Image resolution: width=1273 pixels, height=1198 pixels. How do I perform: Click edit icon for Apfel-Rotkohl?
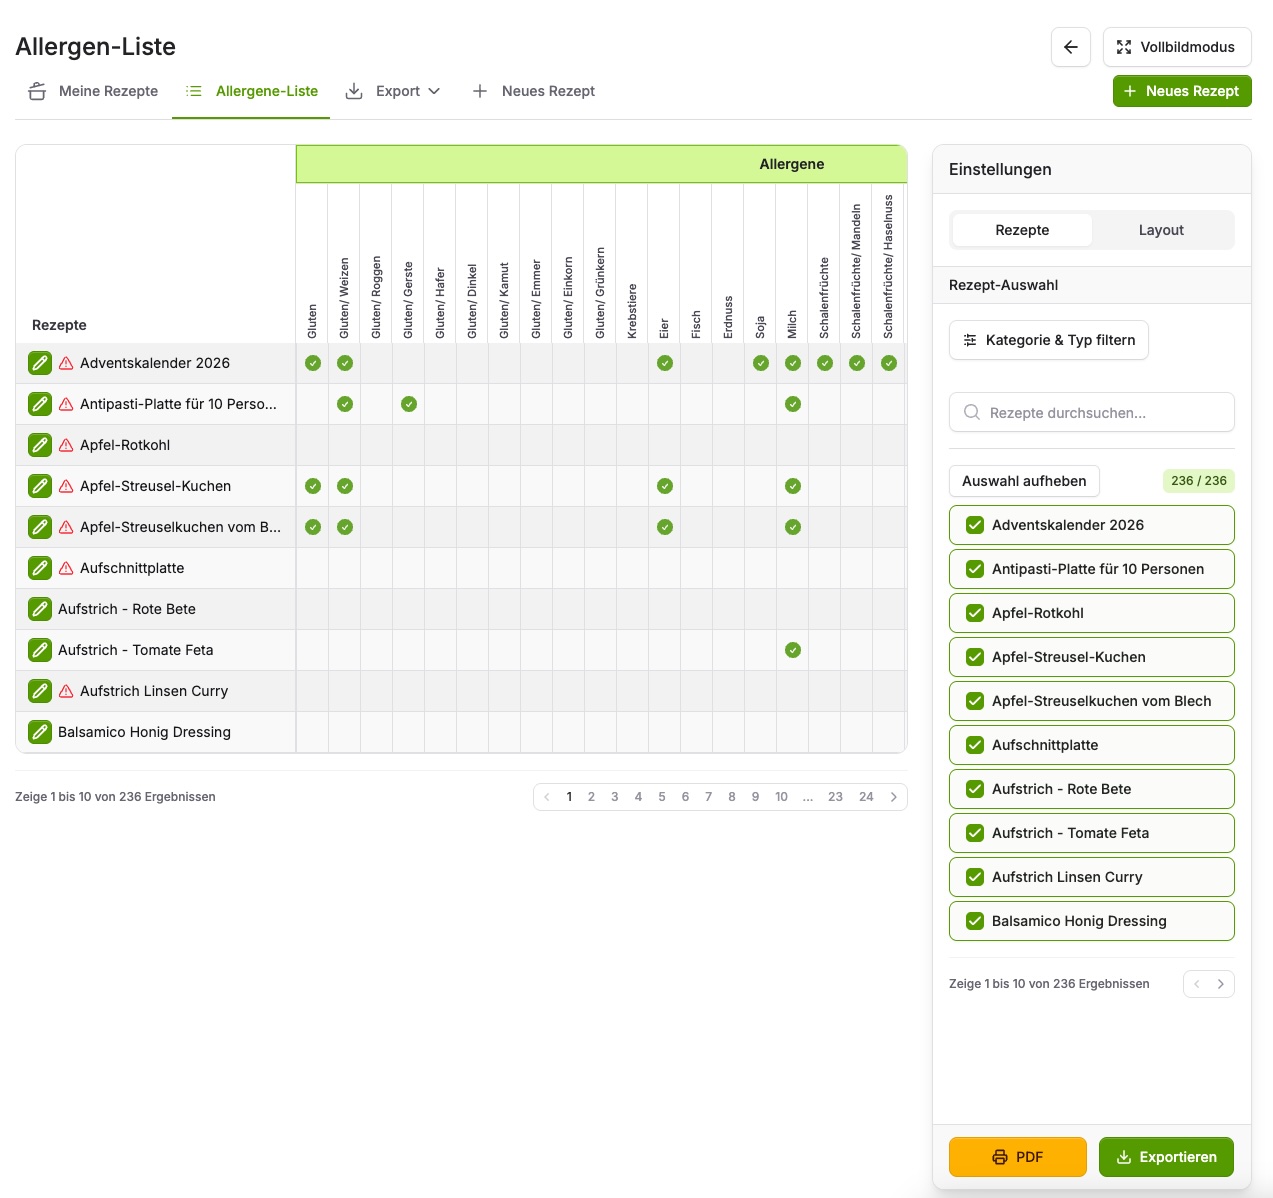pos(40,445)
